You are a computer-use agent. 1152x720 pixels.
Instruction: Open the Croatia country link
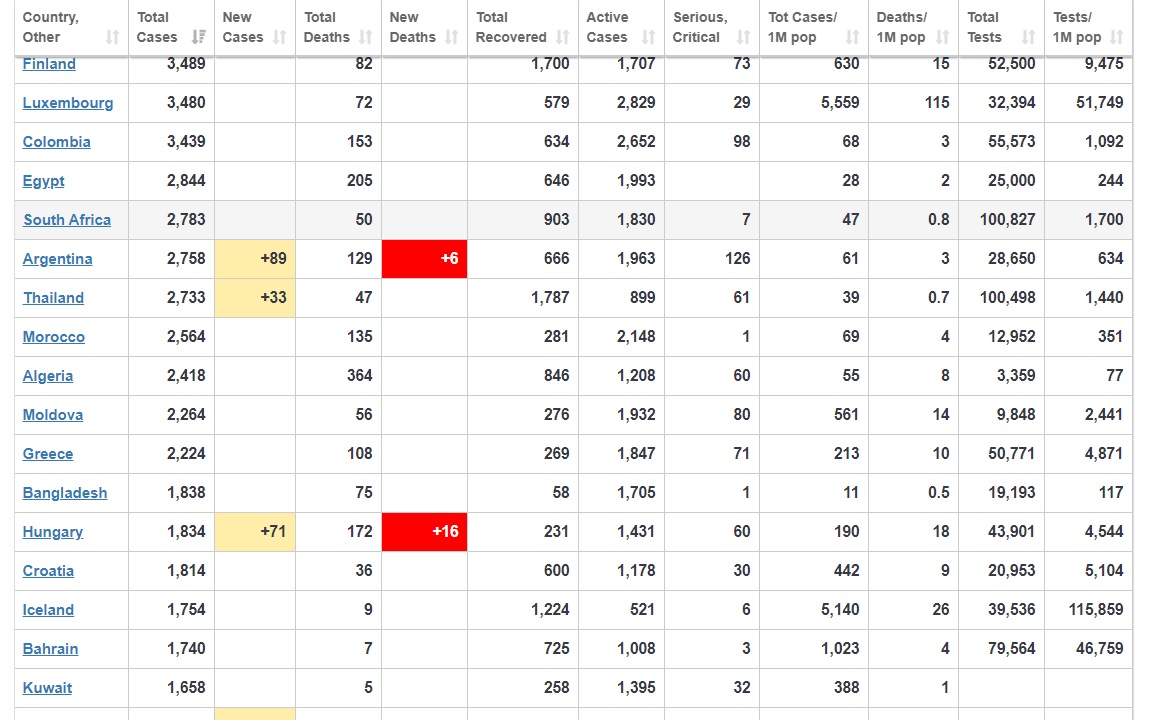pyautogui.click(x=48, y=570)
